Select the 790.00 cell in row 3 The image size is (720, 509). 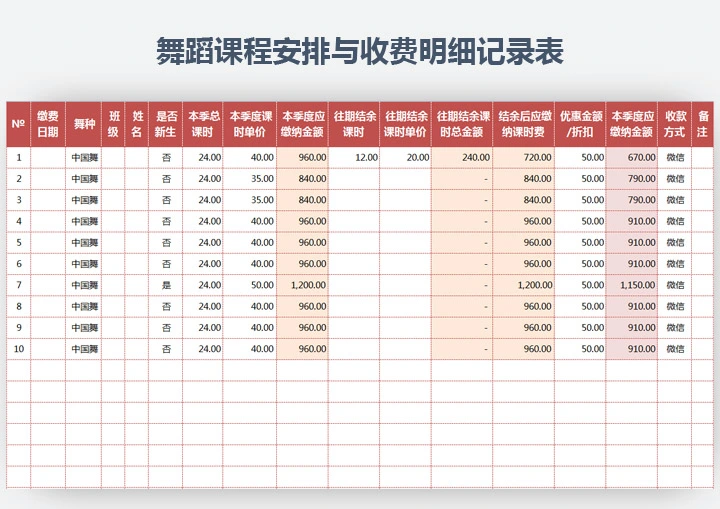click(632, 200)
